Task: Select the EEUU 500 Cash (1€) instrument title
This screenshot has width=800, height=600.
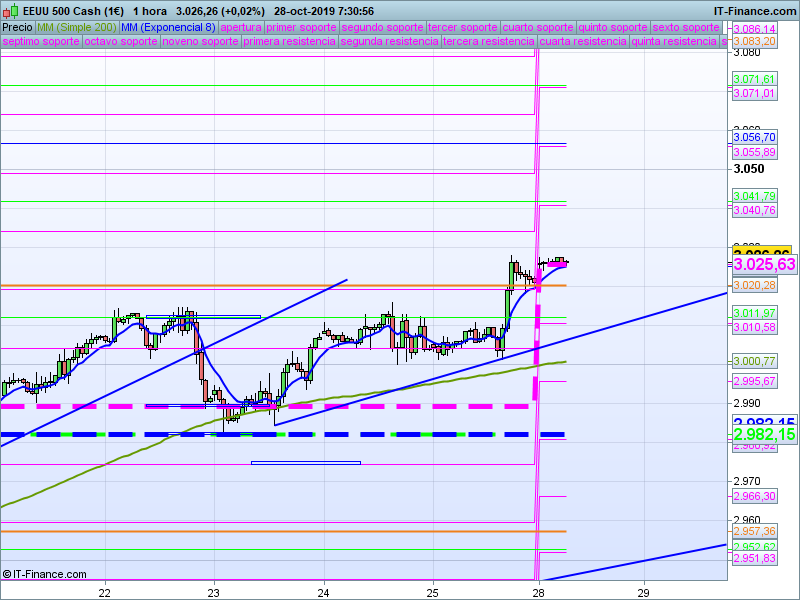Action: pos(73,11)
